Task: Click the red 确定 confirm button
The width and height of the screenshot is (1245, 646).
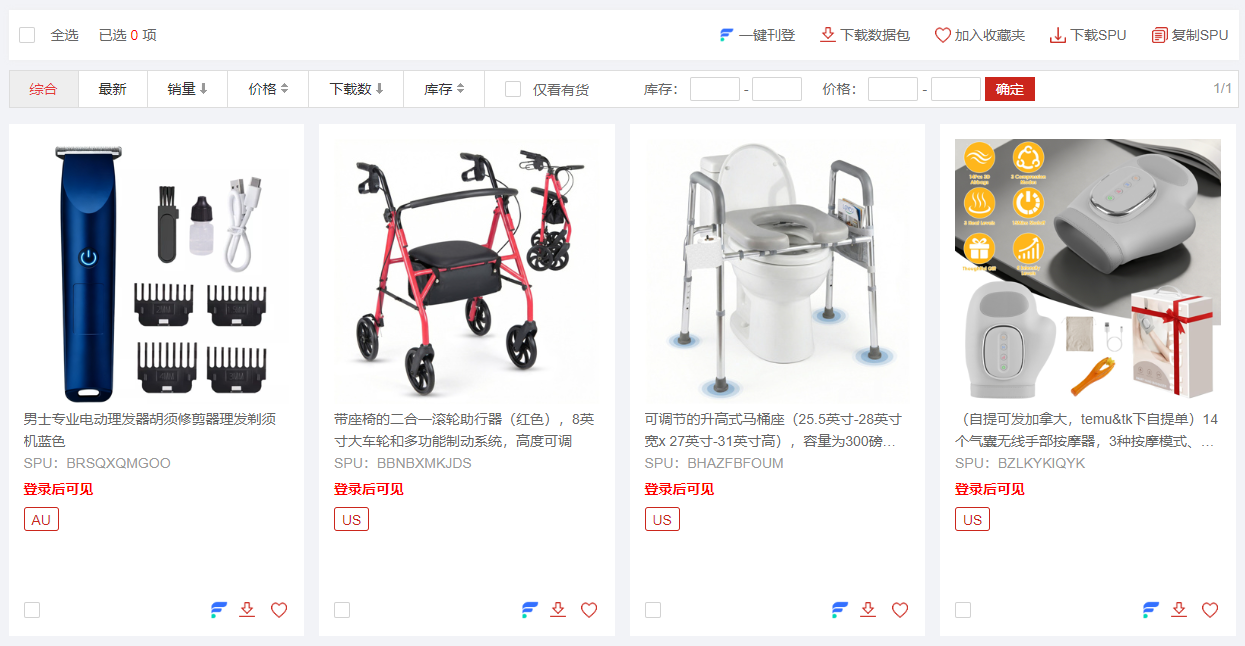Action: point(1010,89)
